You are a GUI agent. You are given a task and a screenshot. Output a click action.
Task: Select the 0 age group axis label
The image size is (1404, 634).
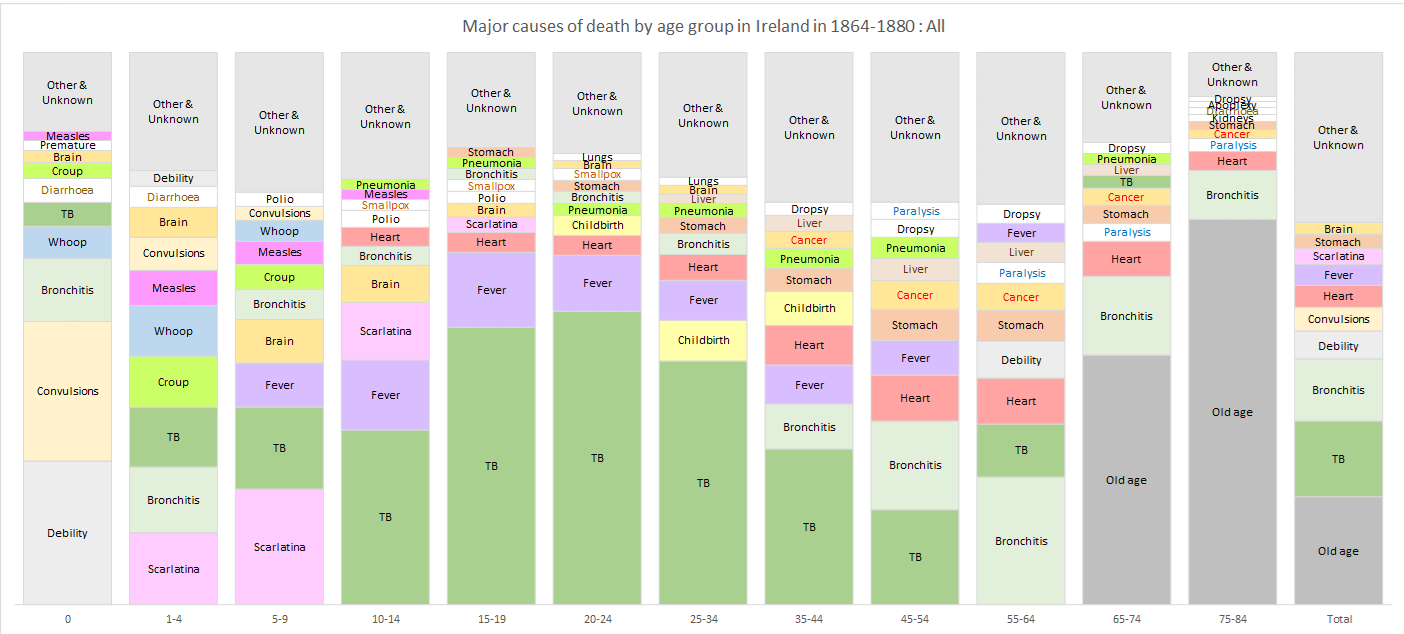[67, 618]
